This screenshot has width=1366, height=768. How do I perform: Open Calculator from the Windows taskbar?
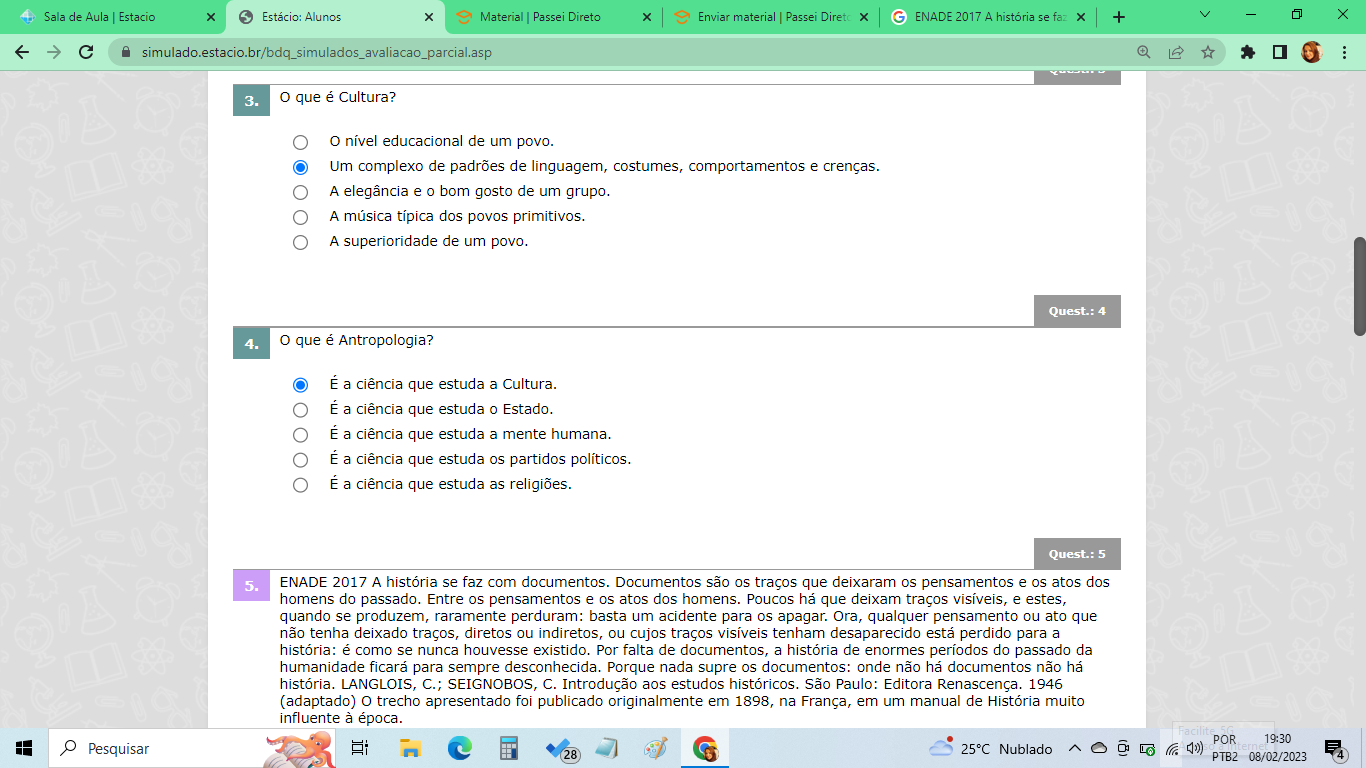(x=509, y=748)
